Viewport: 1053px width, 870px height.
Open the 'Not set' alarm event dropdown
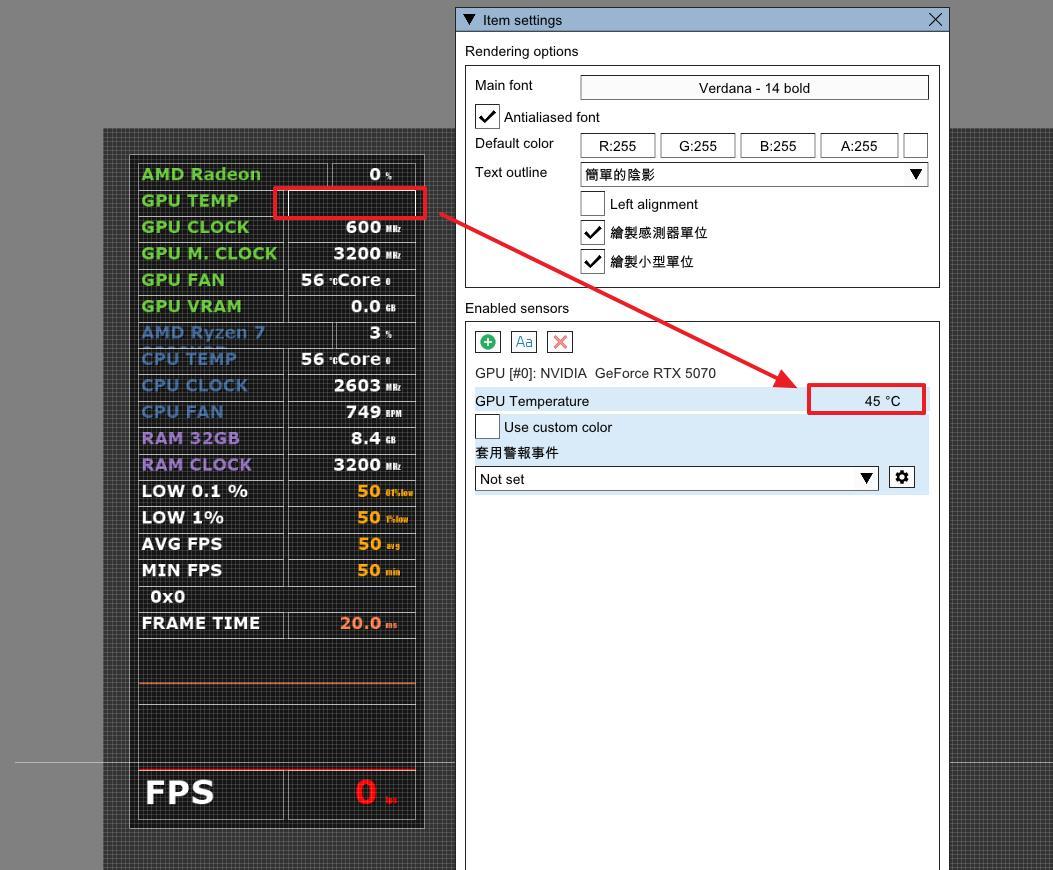pos(866,478)
